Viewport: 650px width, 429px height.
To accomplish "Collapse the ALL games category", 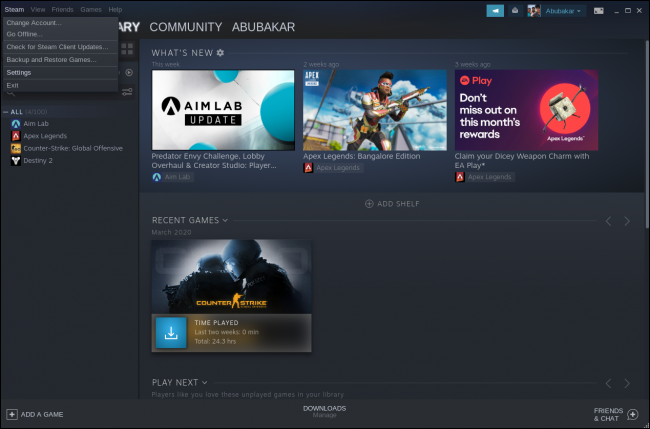I will click(6, 111).
